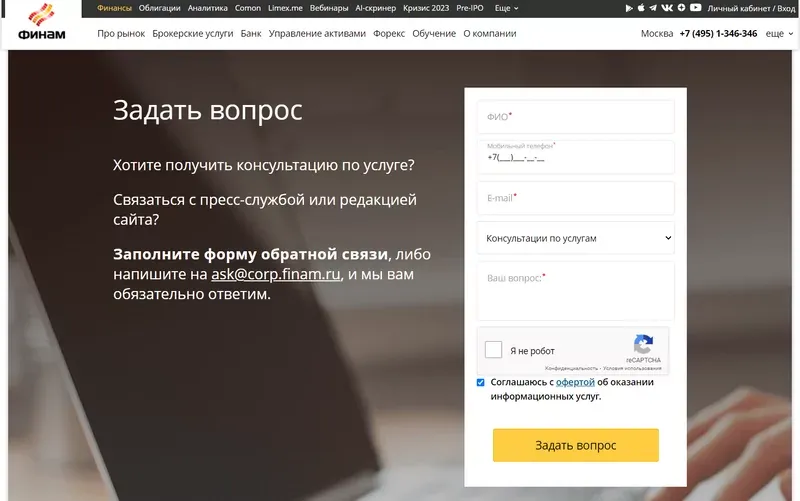Image resolution: width=800 pixels, height=501 pixels.
Task: Open the VK social icon
Action: point(667,8)
